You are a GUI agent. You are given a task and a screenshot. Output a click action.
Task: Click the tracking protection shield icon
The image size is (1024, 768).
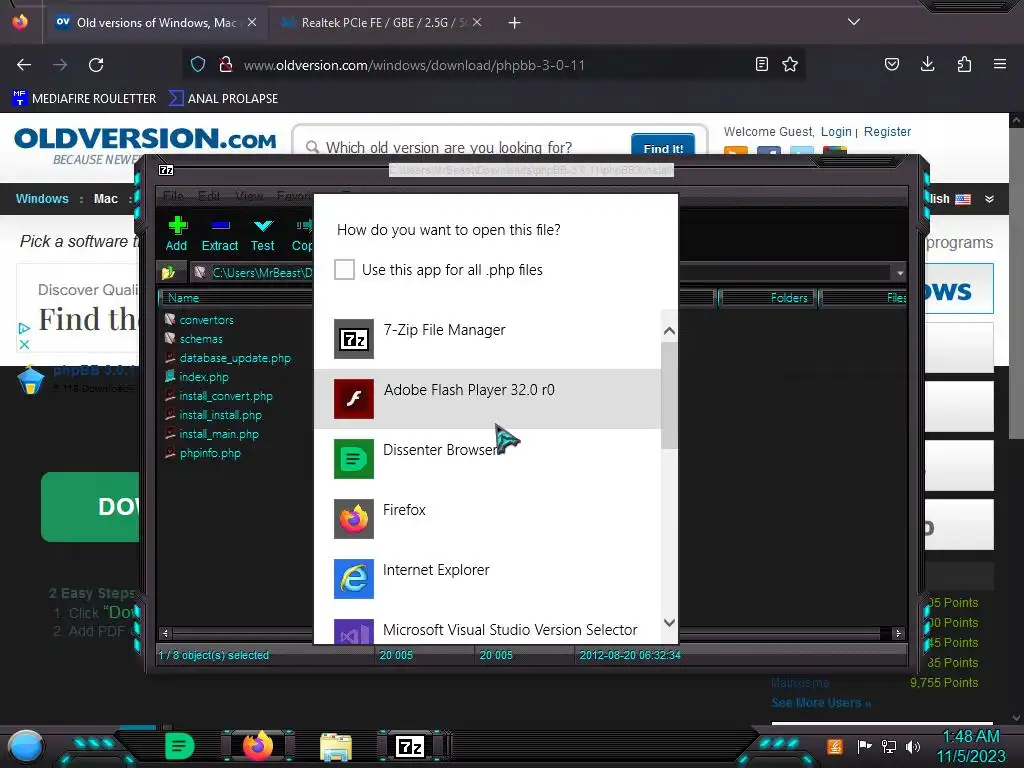pyautogui.click(x=198, y=64)
